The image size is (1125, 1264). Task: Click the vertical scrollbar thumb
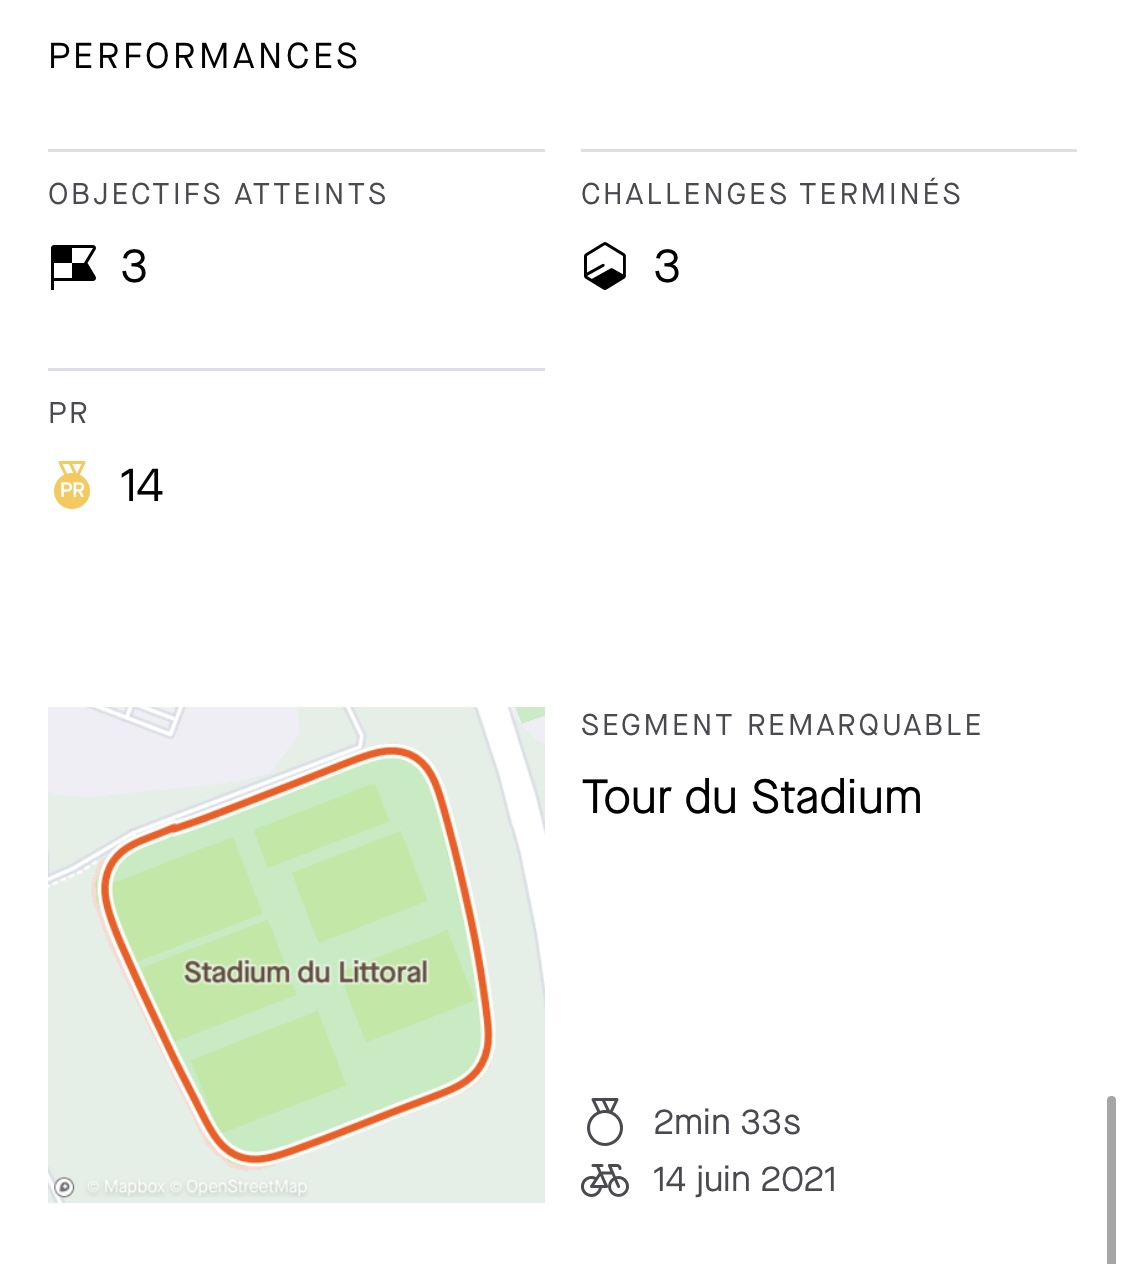1110,1180
